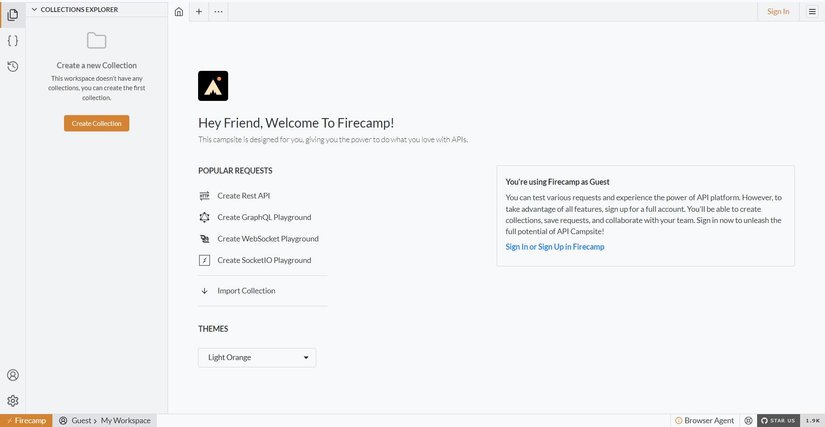Select Create Rest API
Image resolution: width=825 pixels, height=427 pixels.
pos(243,196)
